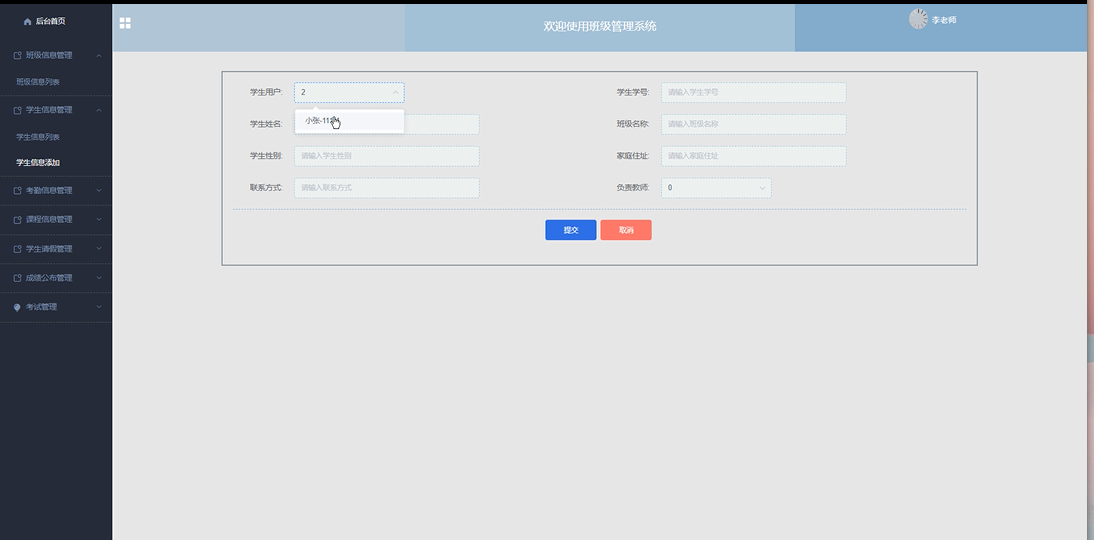The width and height of the screenshot is (1094, 540).
Task: Open 班级信息列表 submenu item
Action: [38, 82]
